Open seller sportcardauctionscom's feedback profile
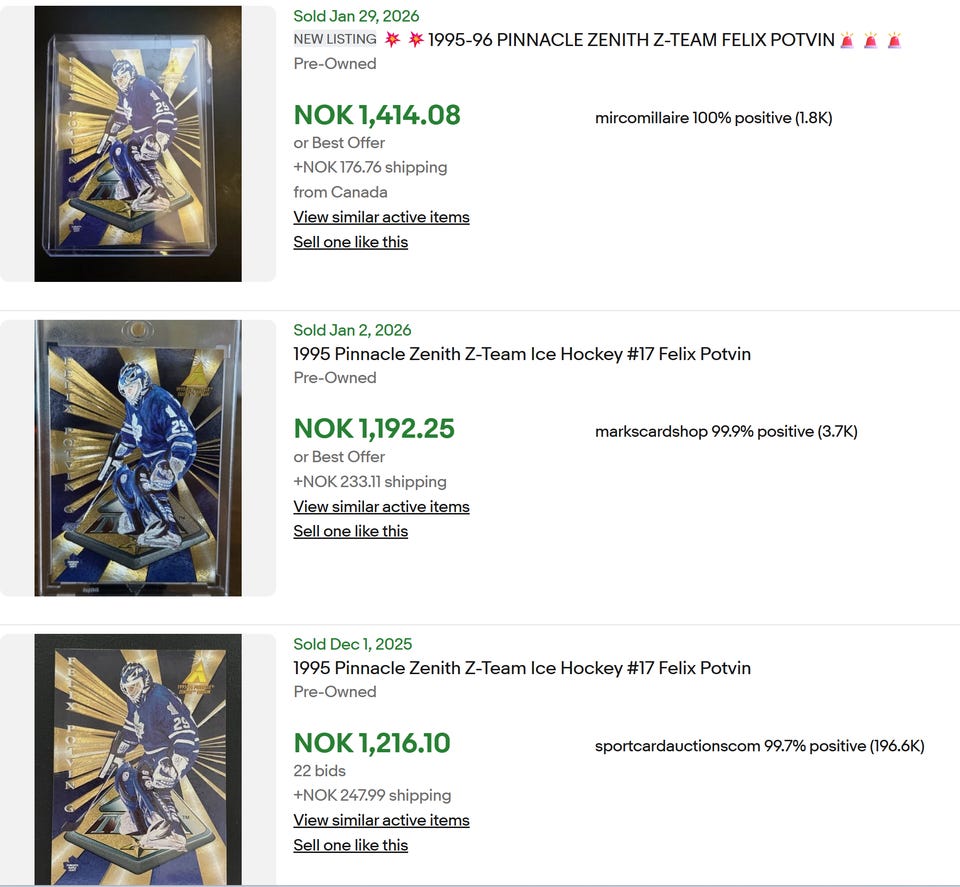 [x=759, y=746]
